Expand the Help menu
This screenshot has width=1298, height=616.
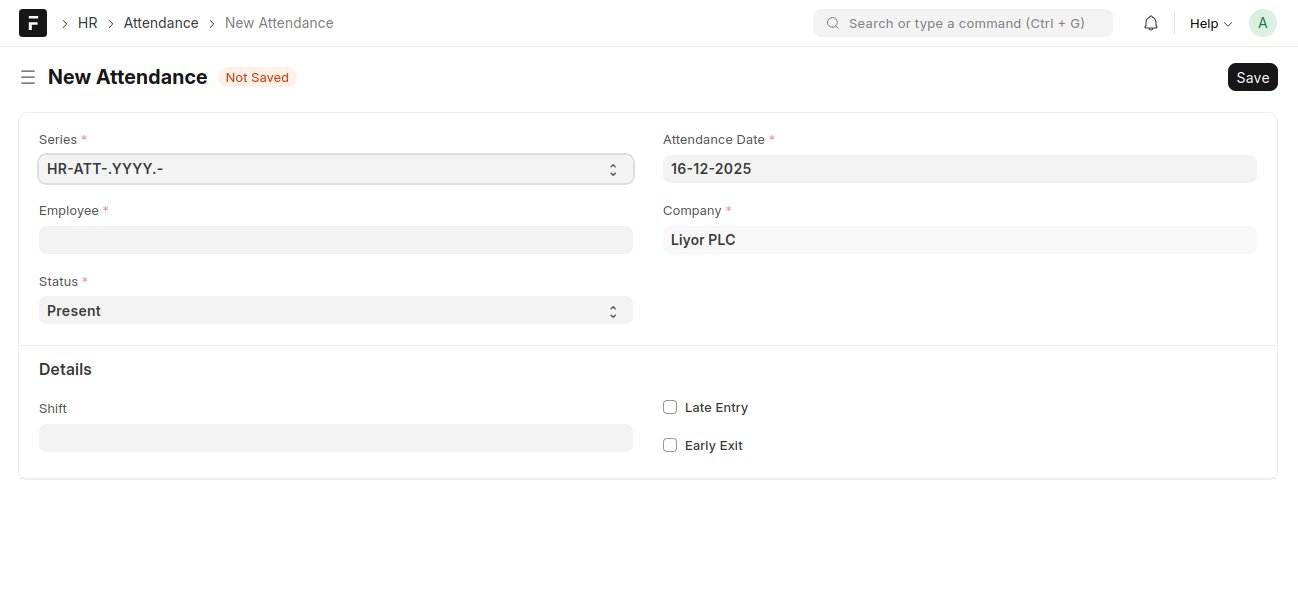point(1210,23)
